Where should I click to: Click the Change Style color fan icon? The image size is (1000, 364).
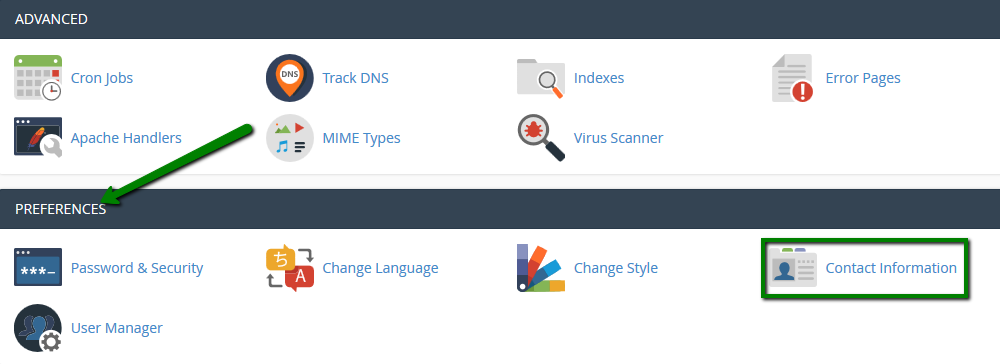click(x=541, y=268)
